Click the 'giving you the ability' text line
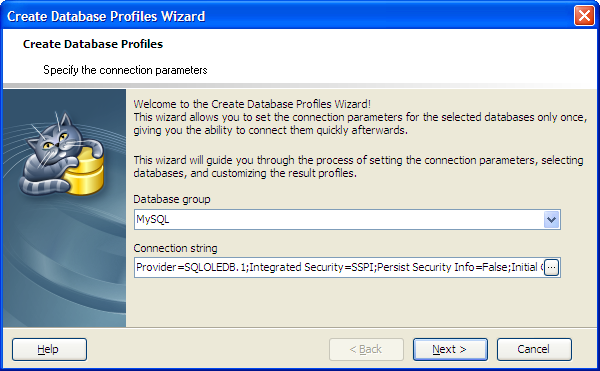 coord(271,130)
